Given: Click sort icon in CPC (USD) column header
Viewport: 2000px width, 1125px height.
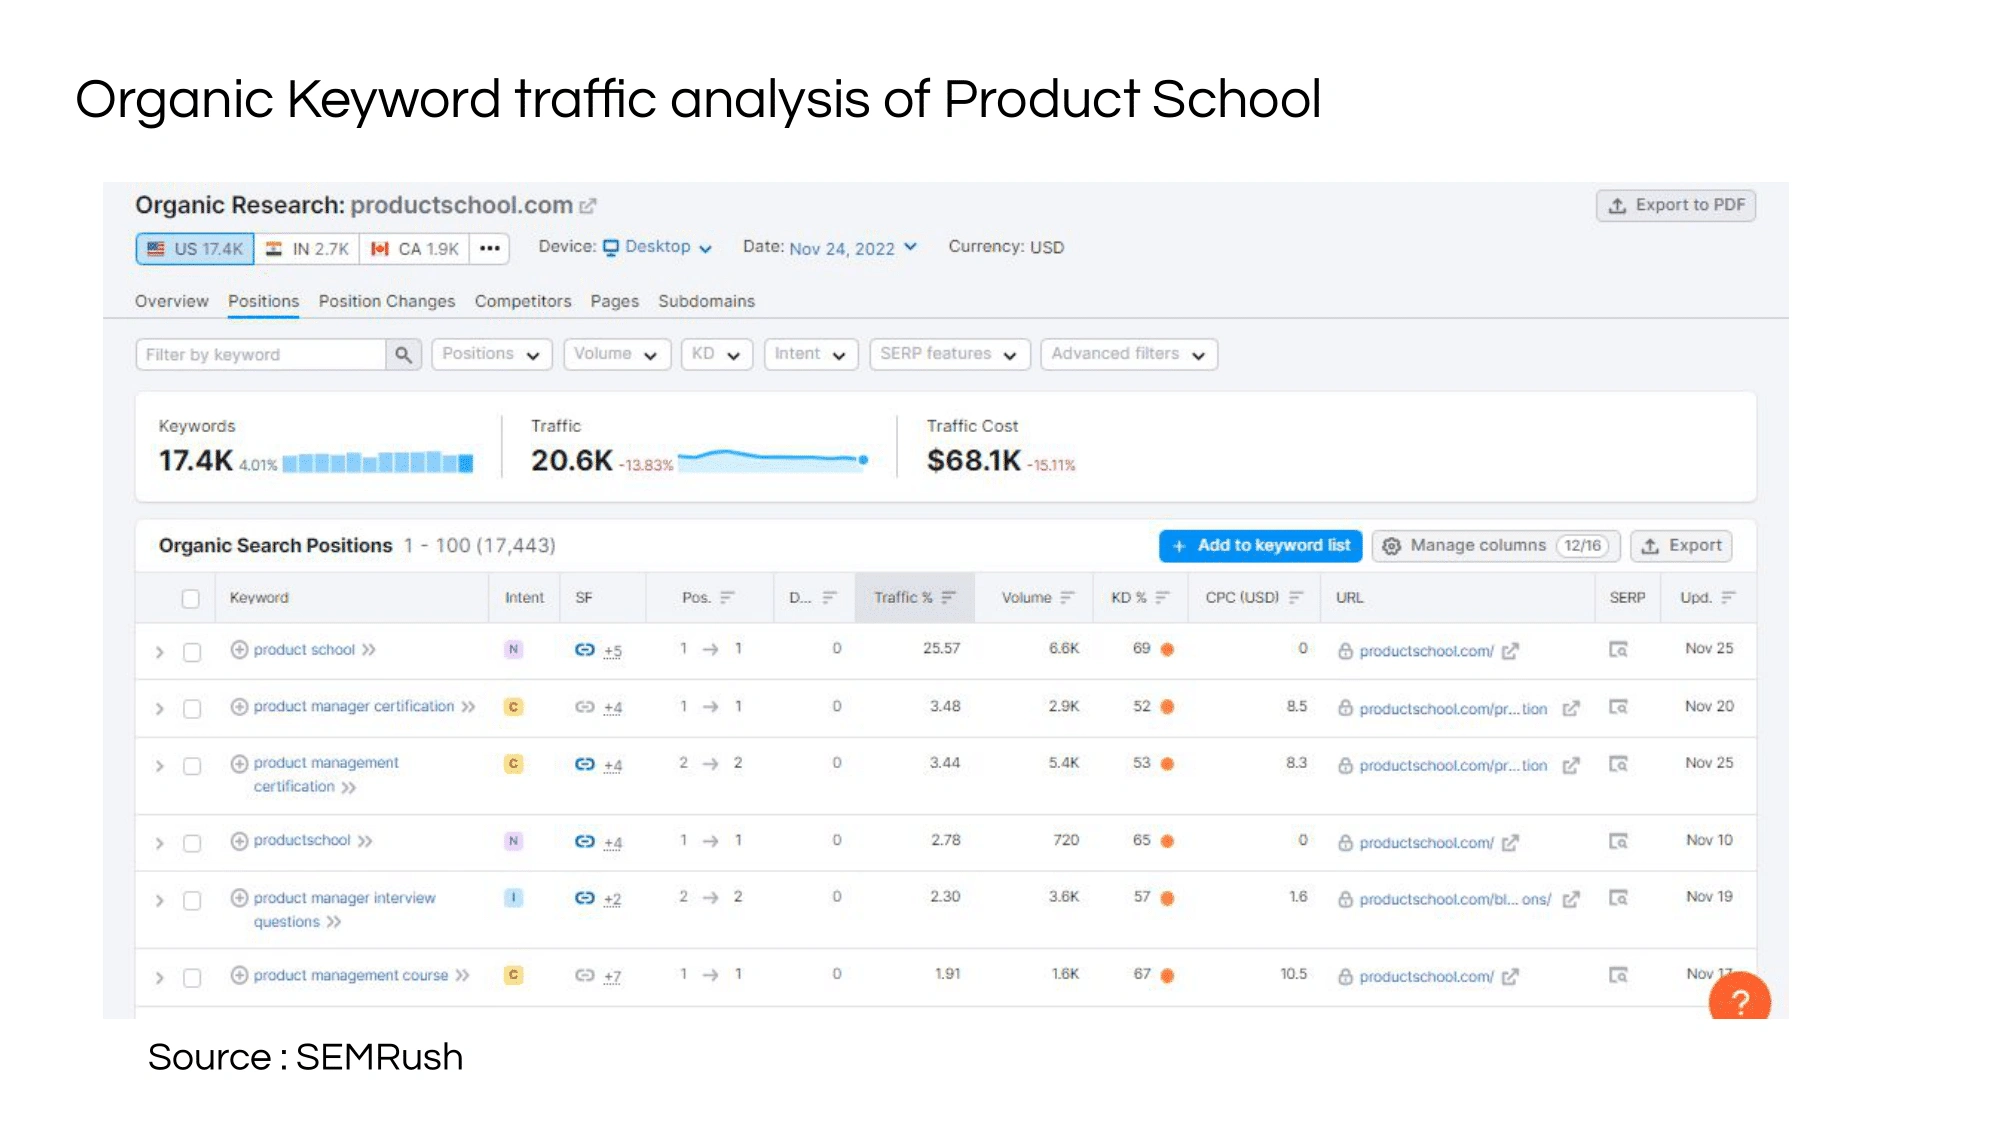Looking at the screenshot, I should tap(1296, 597).
